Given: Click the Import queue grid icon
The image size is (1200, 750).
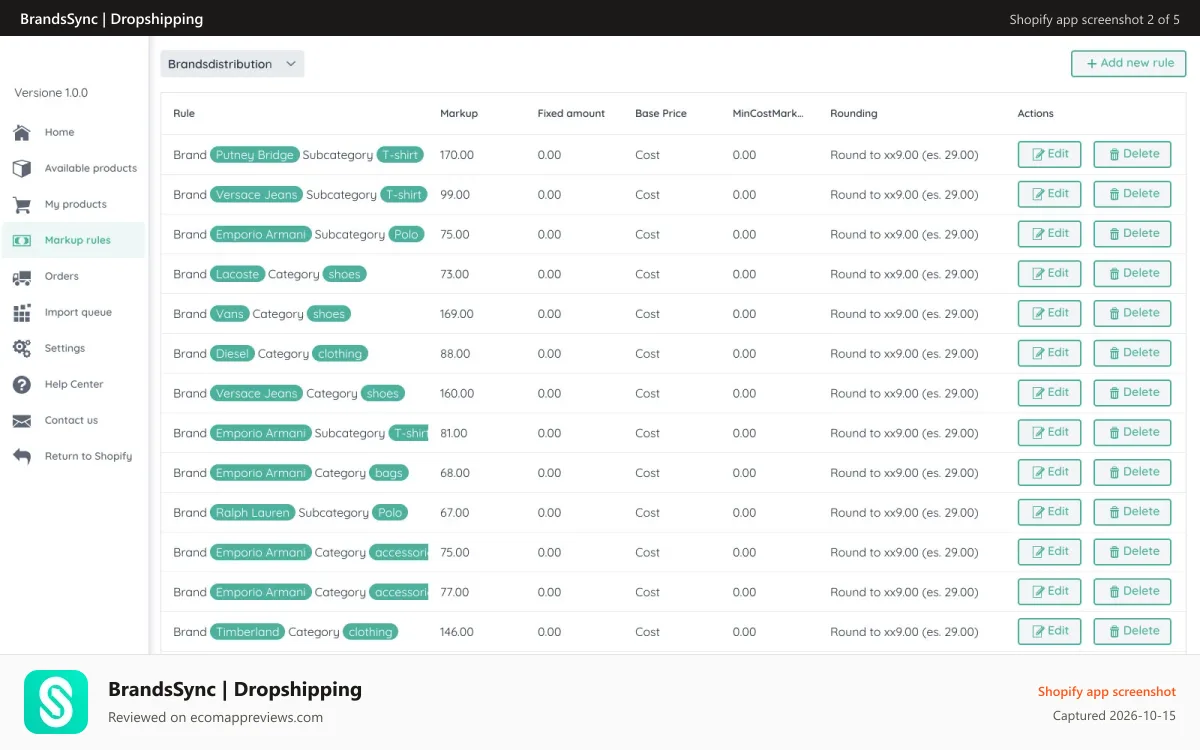Looking at the screenshot, I should click(x=22, y=312).
